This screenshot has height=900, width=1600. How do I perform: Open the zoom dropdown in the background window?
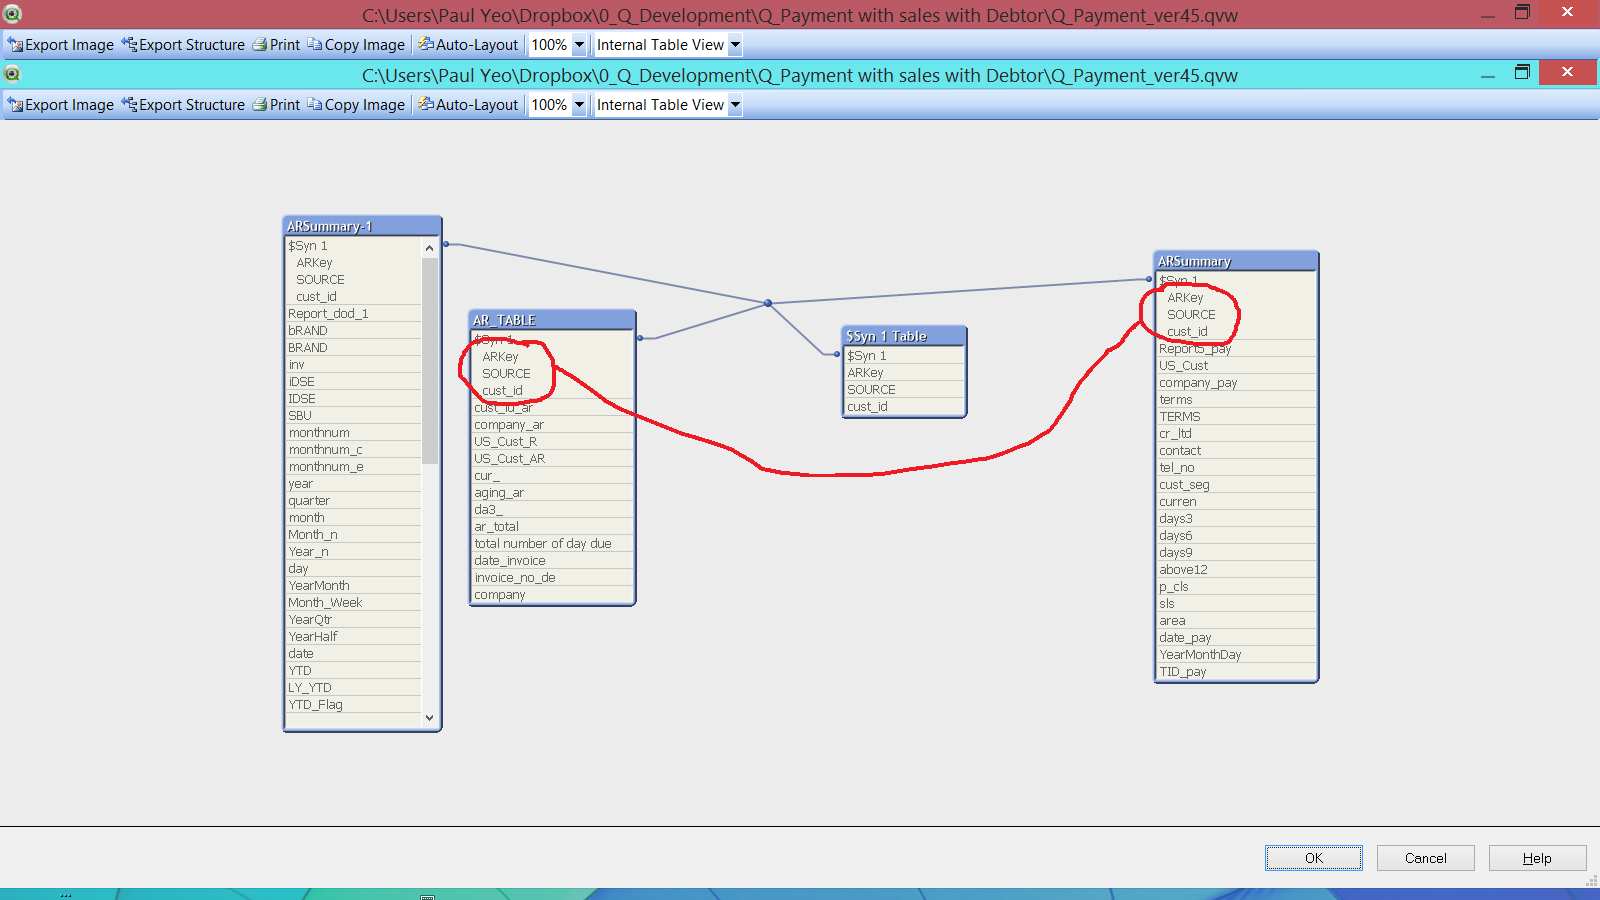point(579,45)
